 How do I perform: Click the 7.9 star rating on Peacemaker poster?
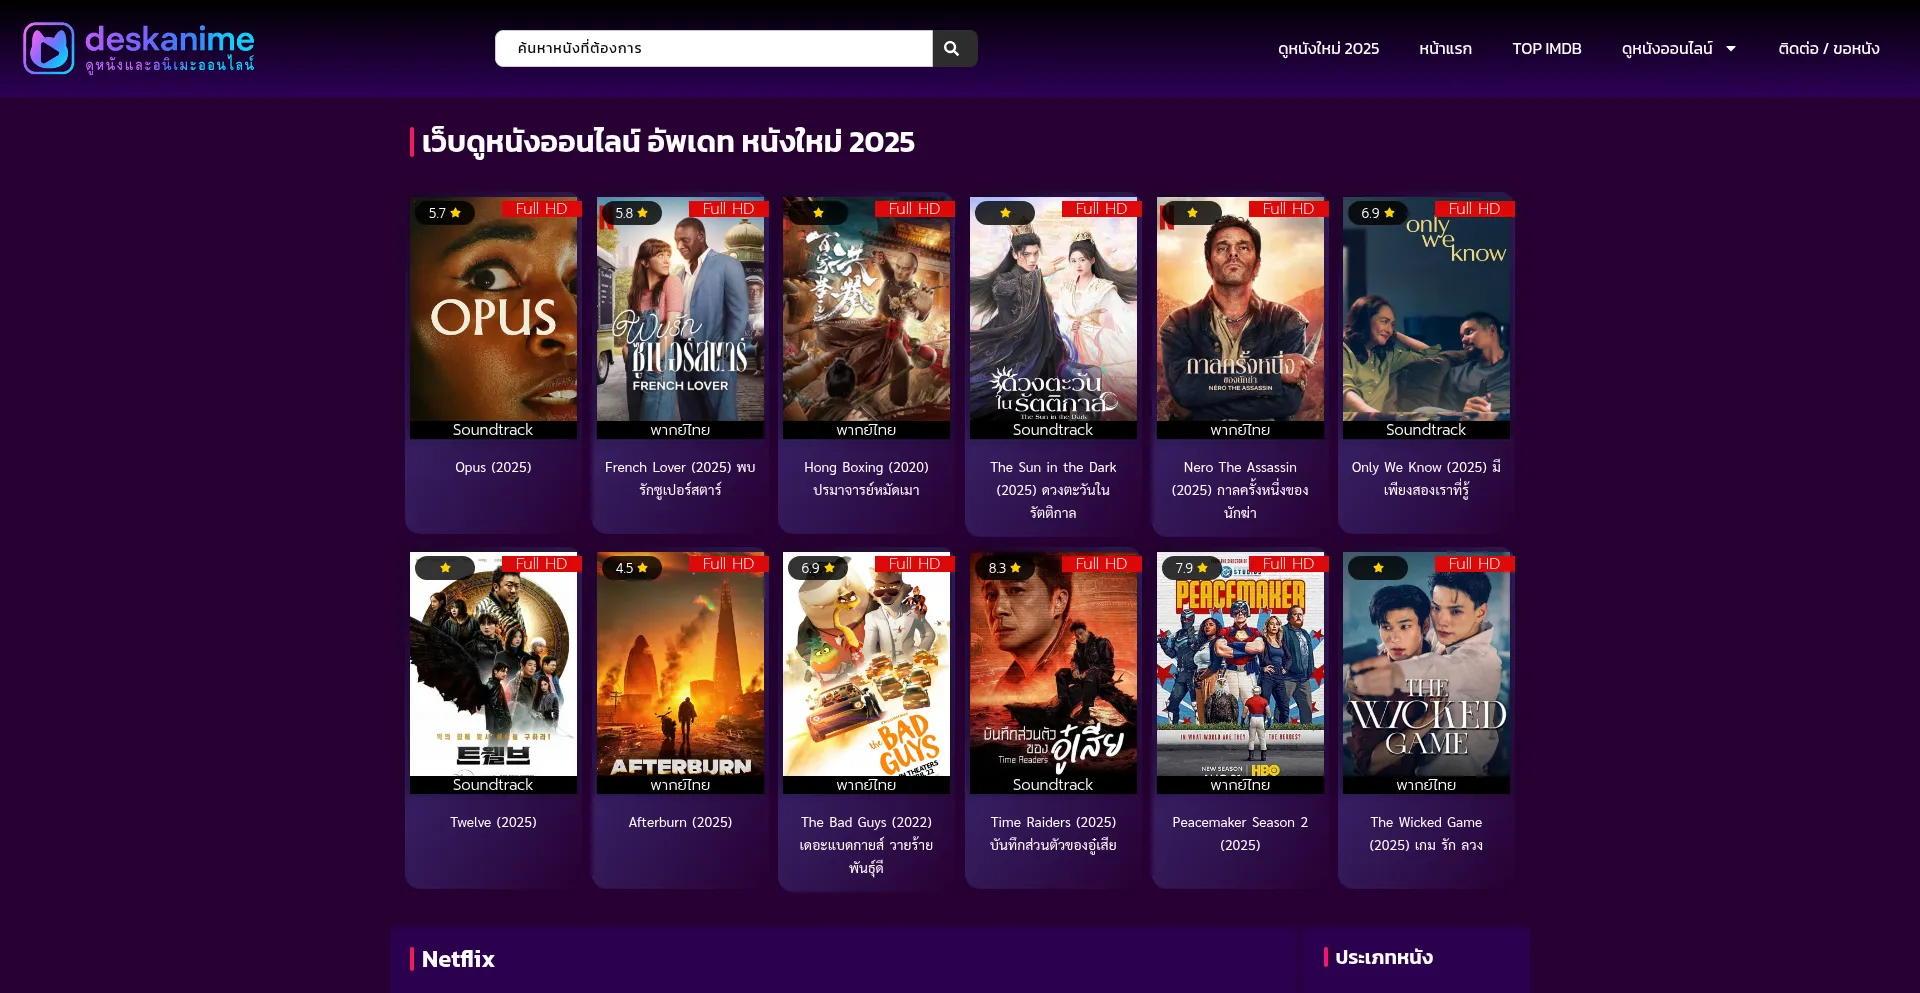[x=1191, y=568]
